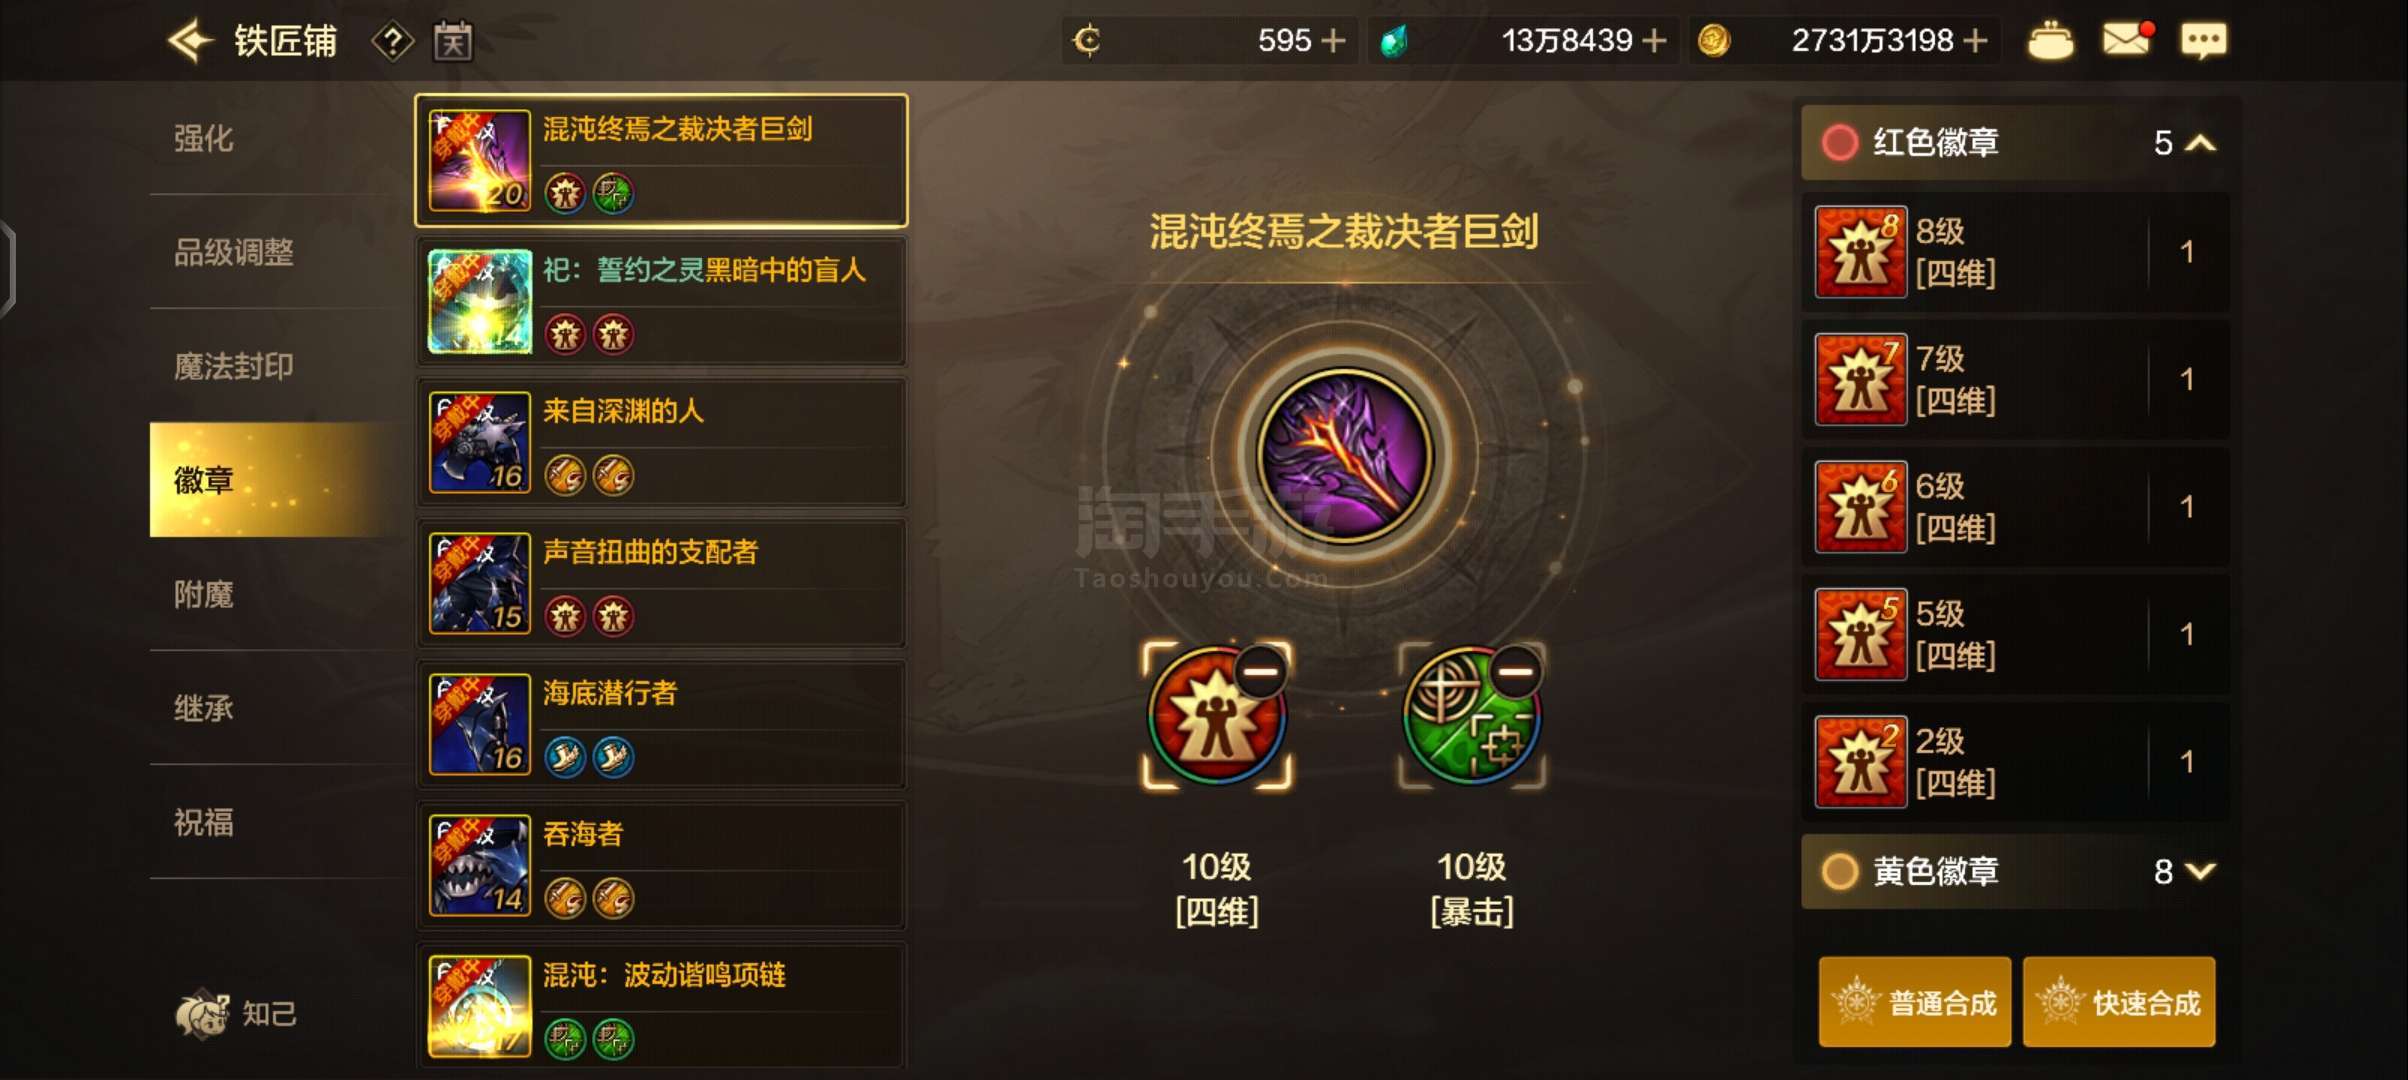Expand the 黄色徽章 section
Image resolution: width=2408 pixels, height=1080 pixels.
coord(2200,871)
